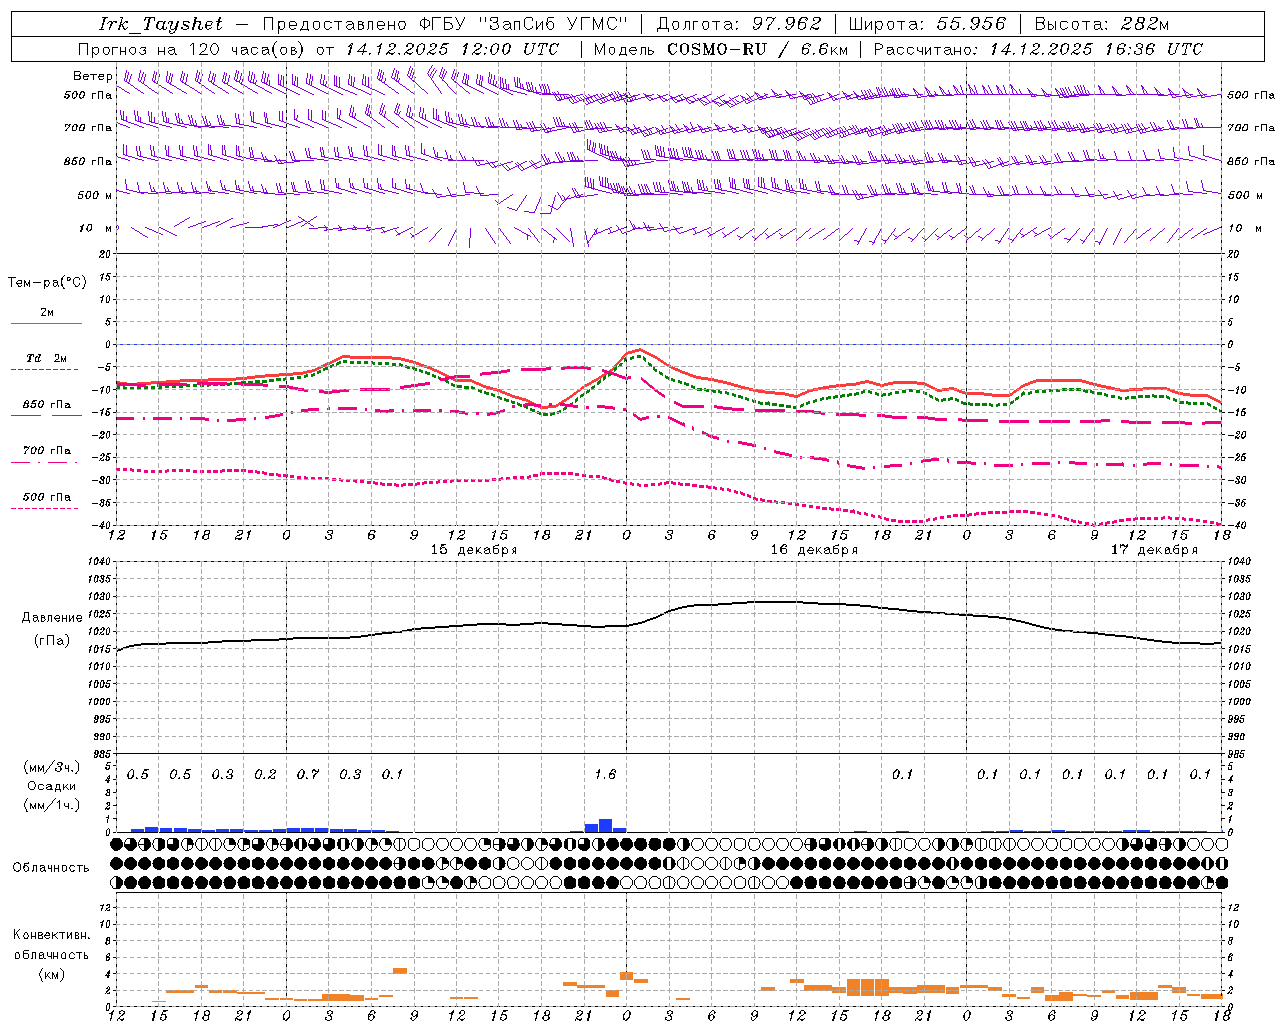Click the temperature peak of red 2м curve
Viewport: 1280px width, 1024px height.
(x=640, y=350)
